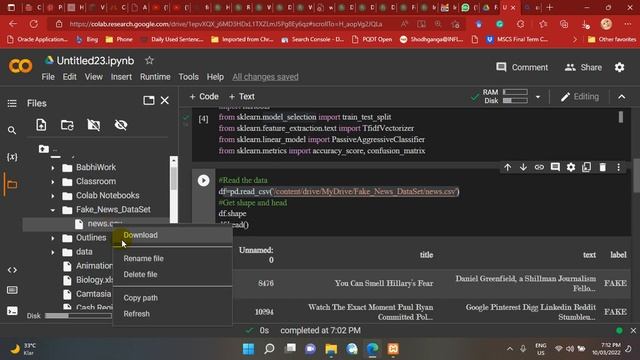Open Windows Start button on taskbar
Screen dimensions: 640x360
[x=249, y=349]
